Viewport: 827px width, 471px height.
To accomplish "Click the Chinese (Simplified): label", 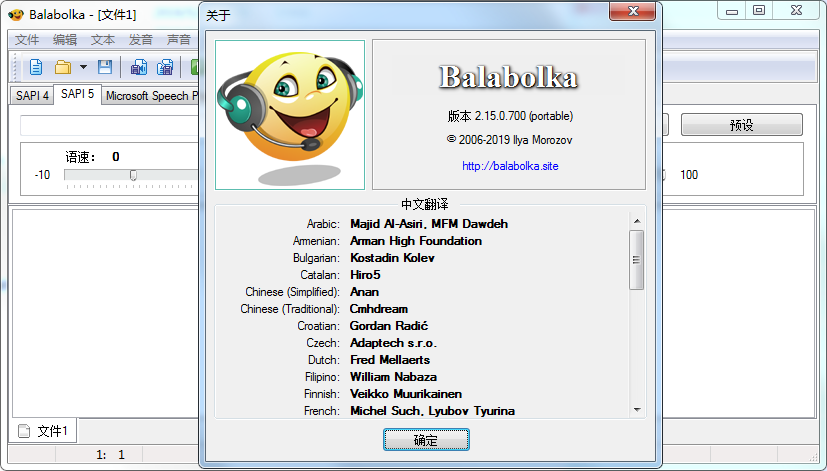I will [x=293, y=292].
